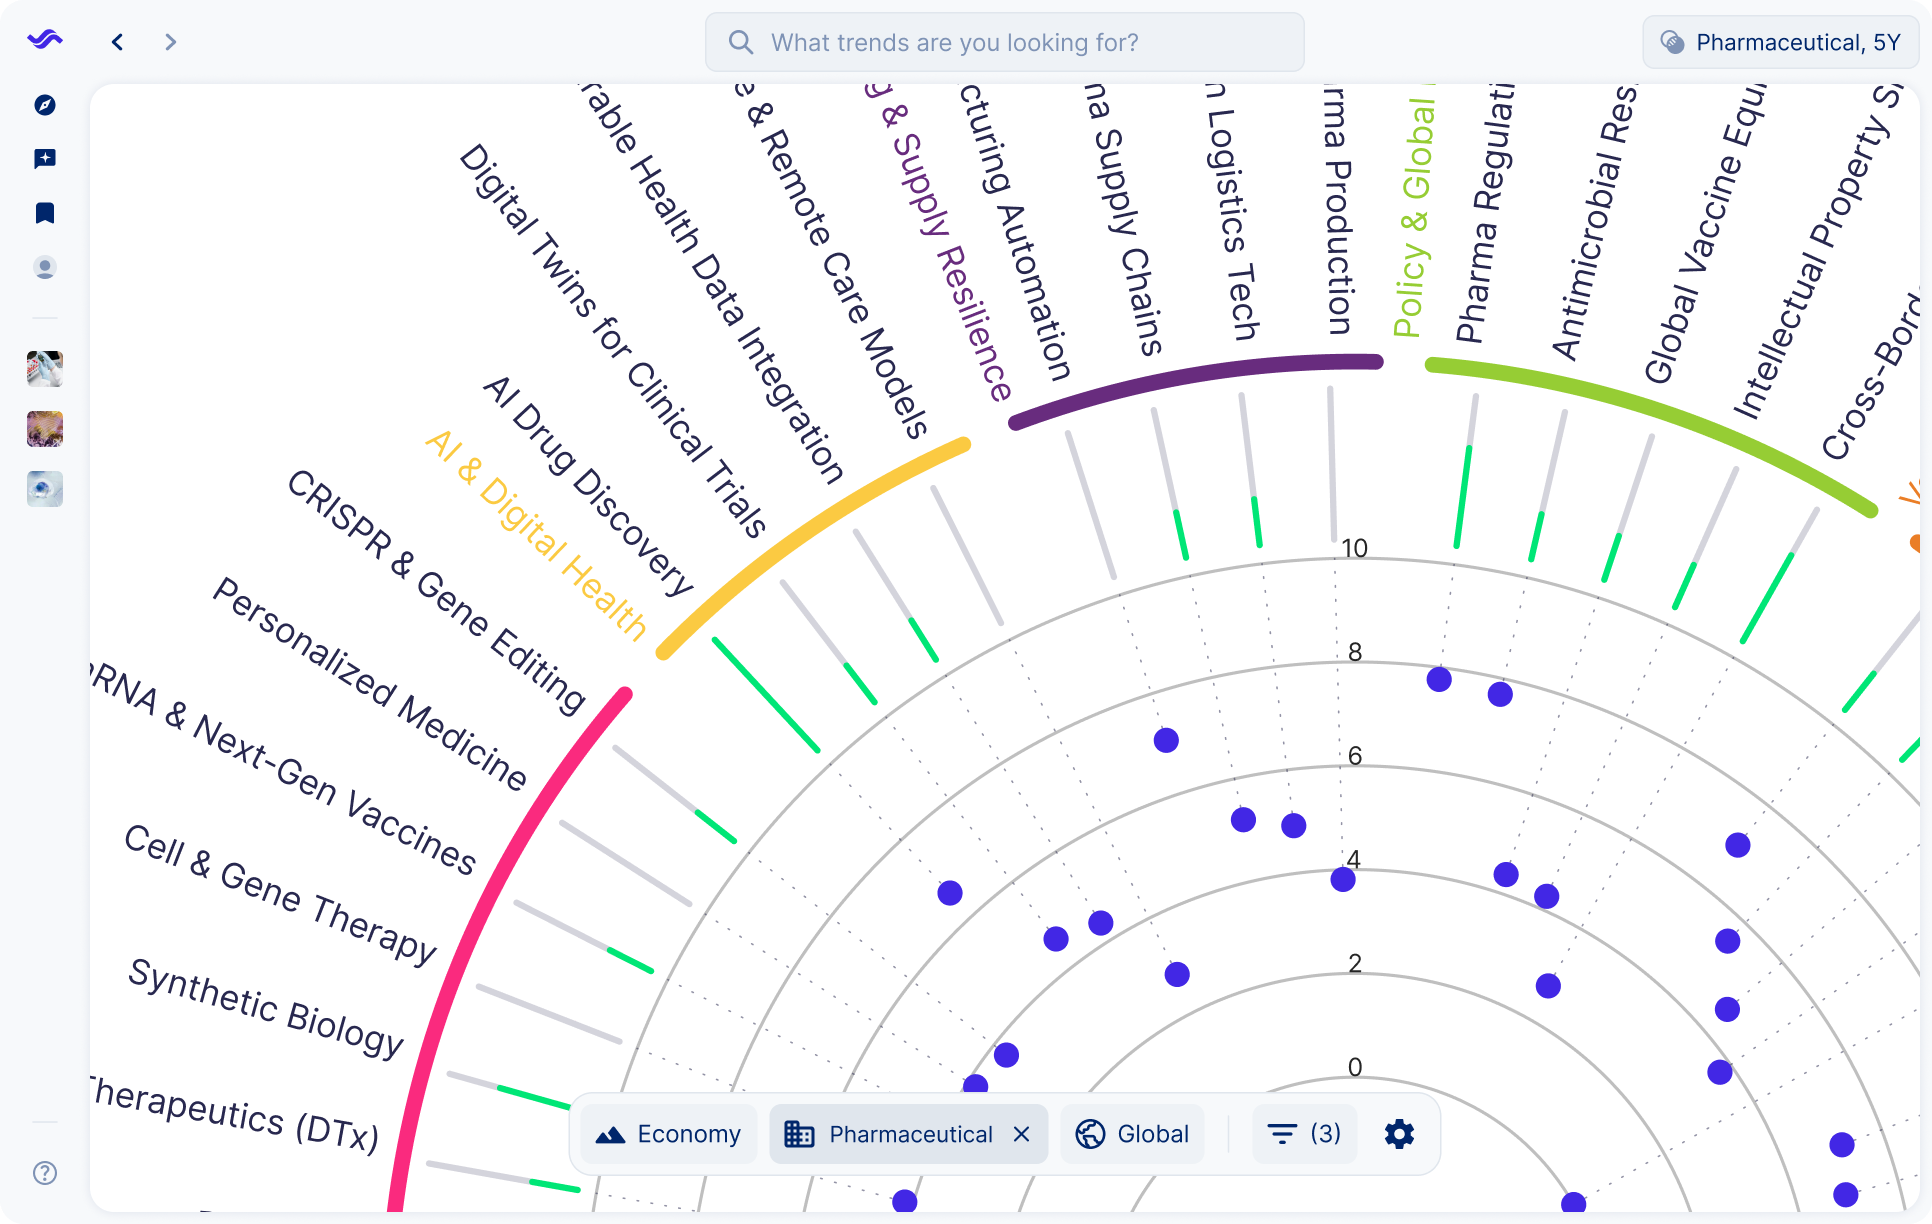1932x1224 pixels.
Task: Go back with the left arrow
Action: coord(118,42)
